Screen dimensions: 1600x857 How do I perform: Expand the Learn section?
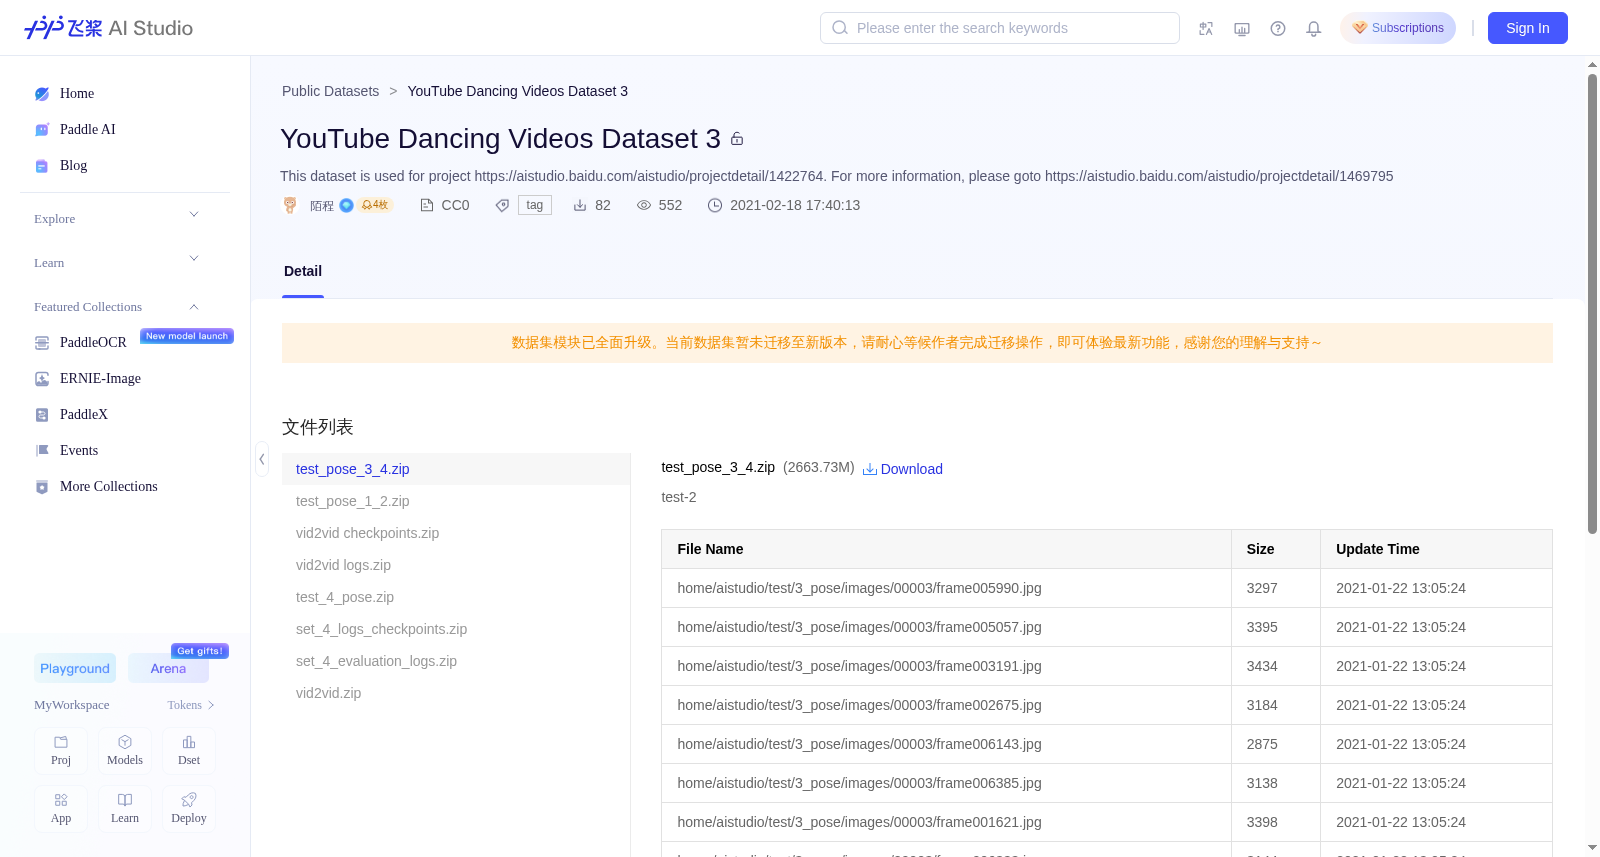[x=116, y=263]
